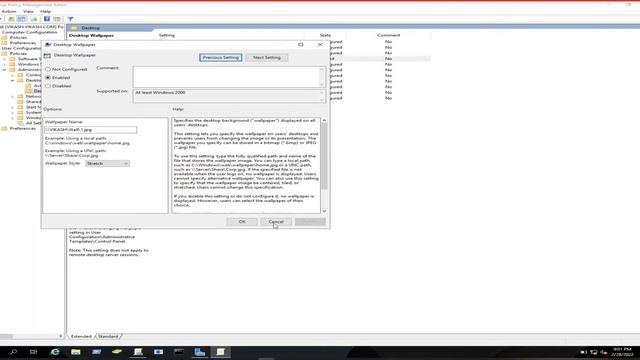The height and width of the screenshot is (360, 640).
Task: Select the Windows Settings tree folder
Action: (29, 64)
